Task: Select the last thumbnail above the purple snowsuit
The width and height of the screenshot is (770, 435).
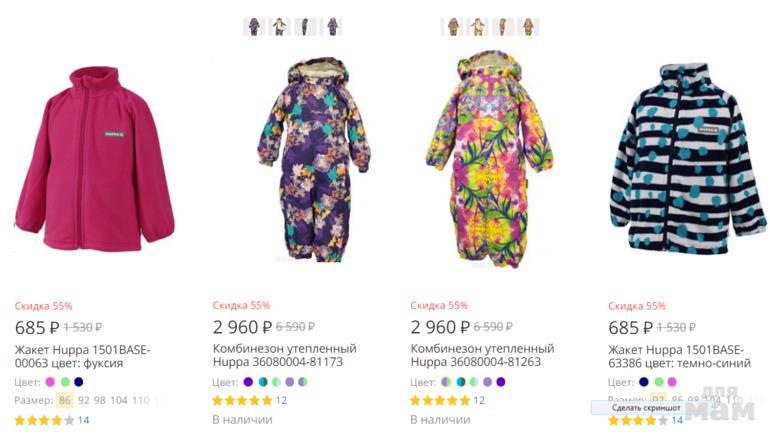Action: point(332,27)
